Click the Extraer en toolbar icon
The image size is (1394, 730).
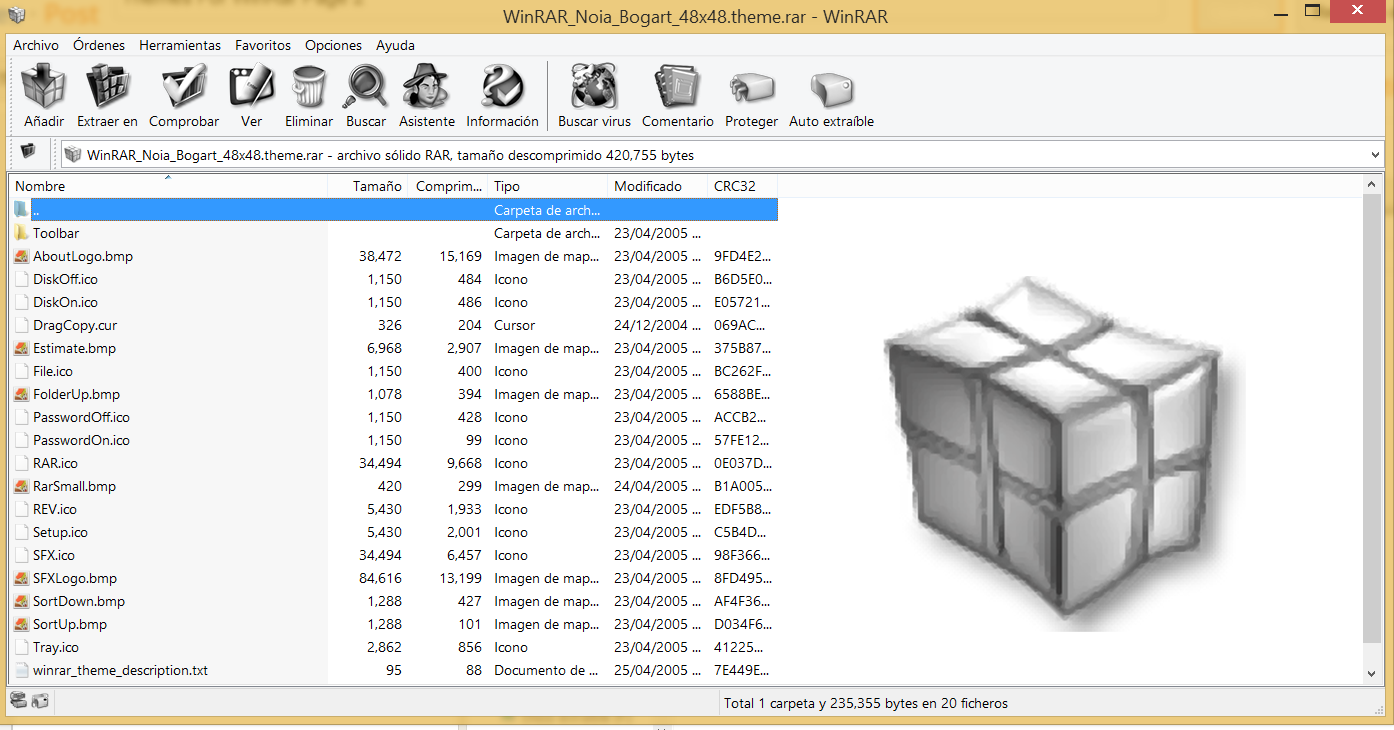point(107,87)
